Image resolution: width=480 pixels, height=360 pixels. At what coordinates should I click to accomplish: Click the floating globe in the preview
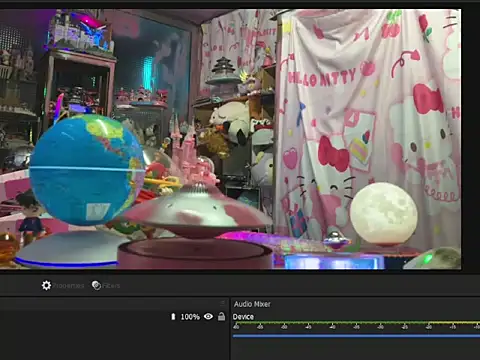(x=87, y=169)
